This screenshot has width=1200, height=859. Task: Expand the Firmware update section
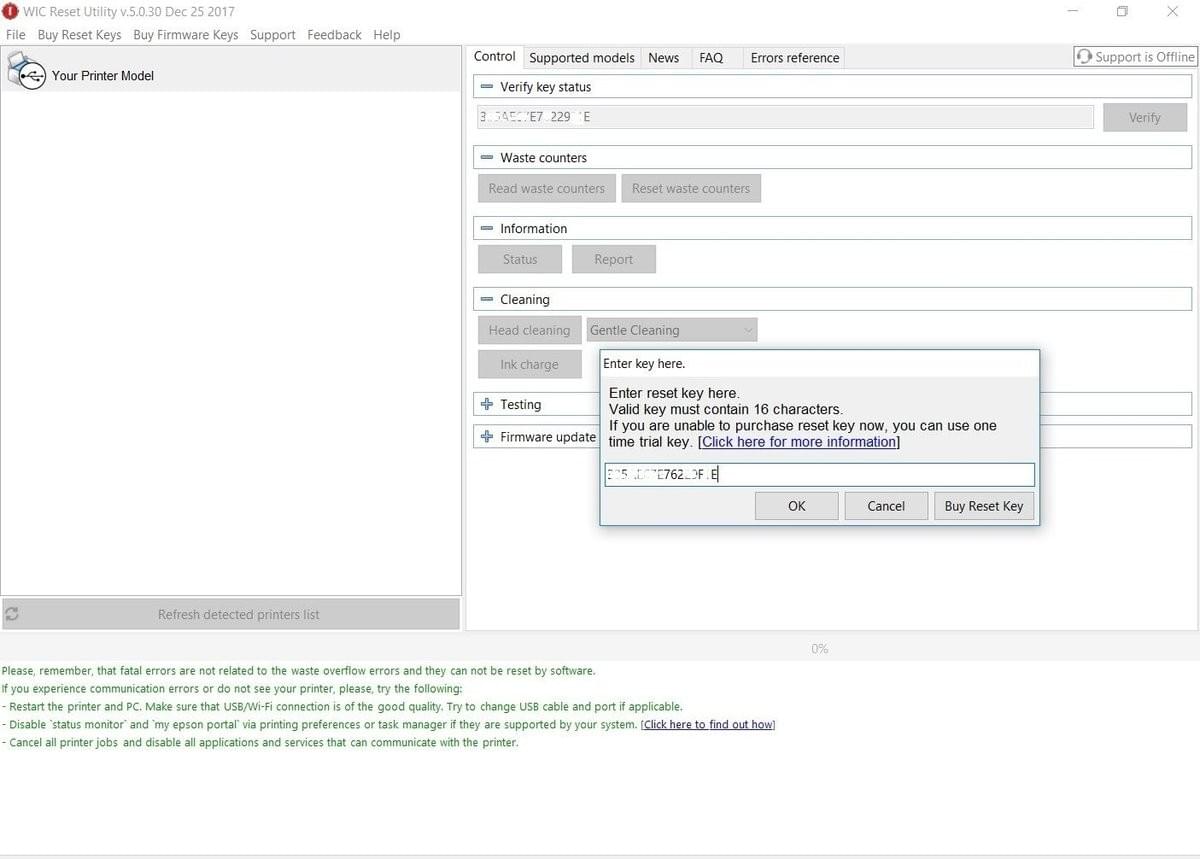tap(487, 437)
